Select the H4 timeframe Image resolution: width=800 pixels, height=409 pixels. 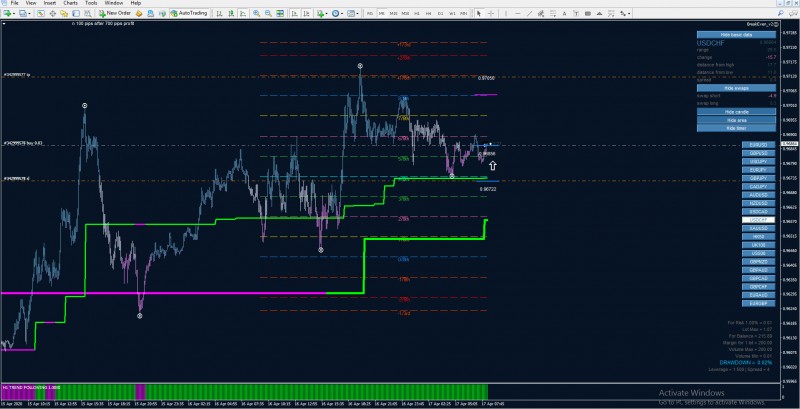(x=429, y=13)
